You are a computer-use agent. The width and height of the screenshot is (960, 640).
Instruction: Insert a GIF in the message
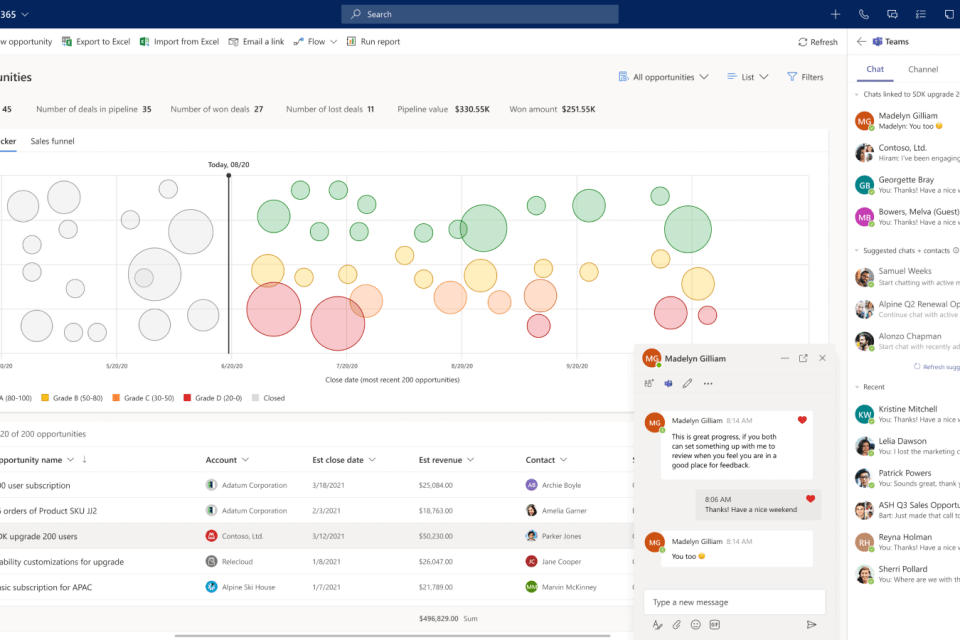pos(715,625)
